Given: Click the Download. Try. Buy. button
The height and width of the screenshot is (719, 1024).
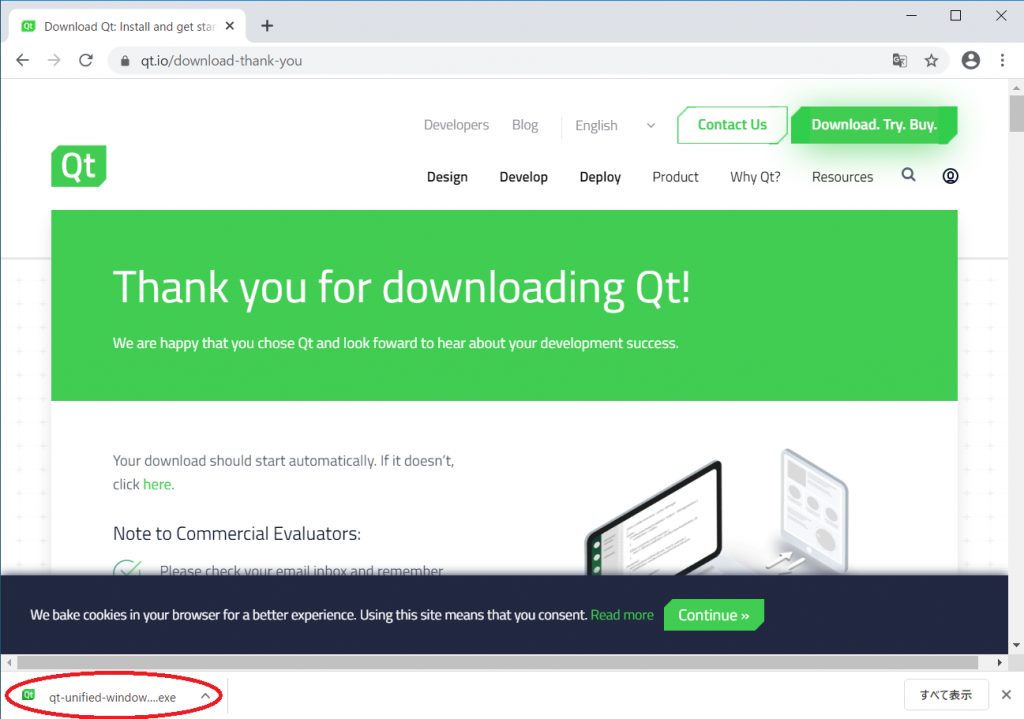Looking at the screenshot, I should pyautogui.click(x=873, y=125).
